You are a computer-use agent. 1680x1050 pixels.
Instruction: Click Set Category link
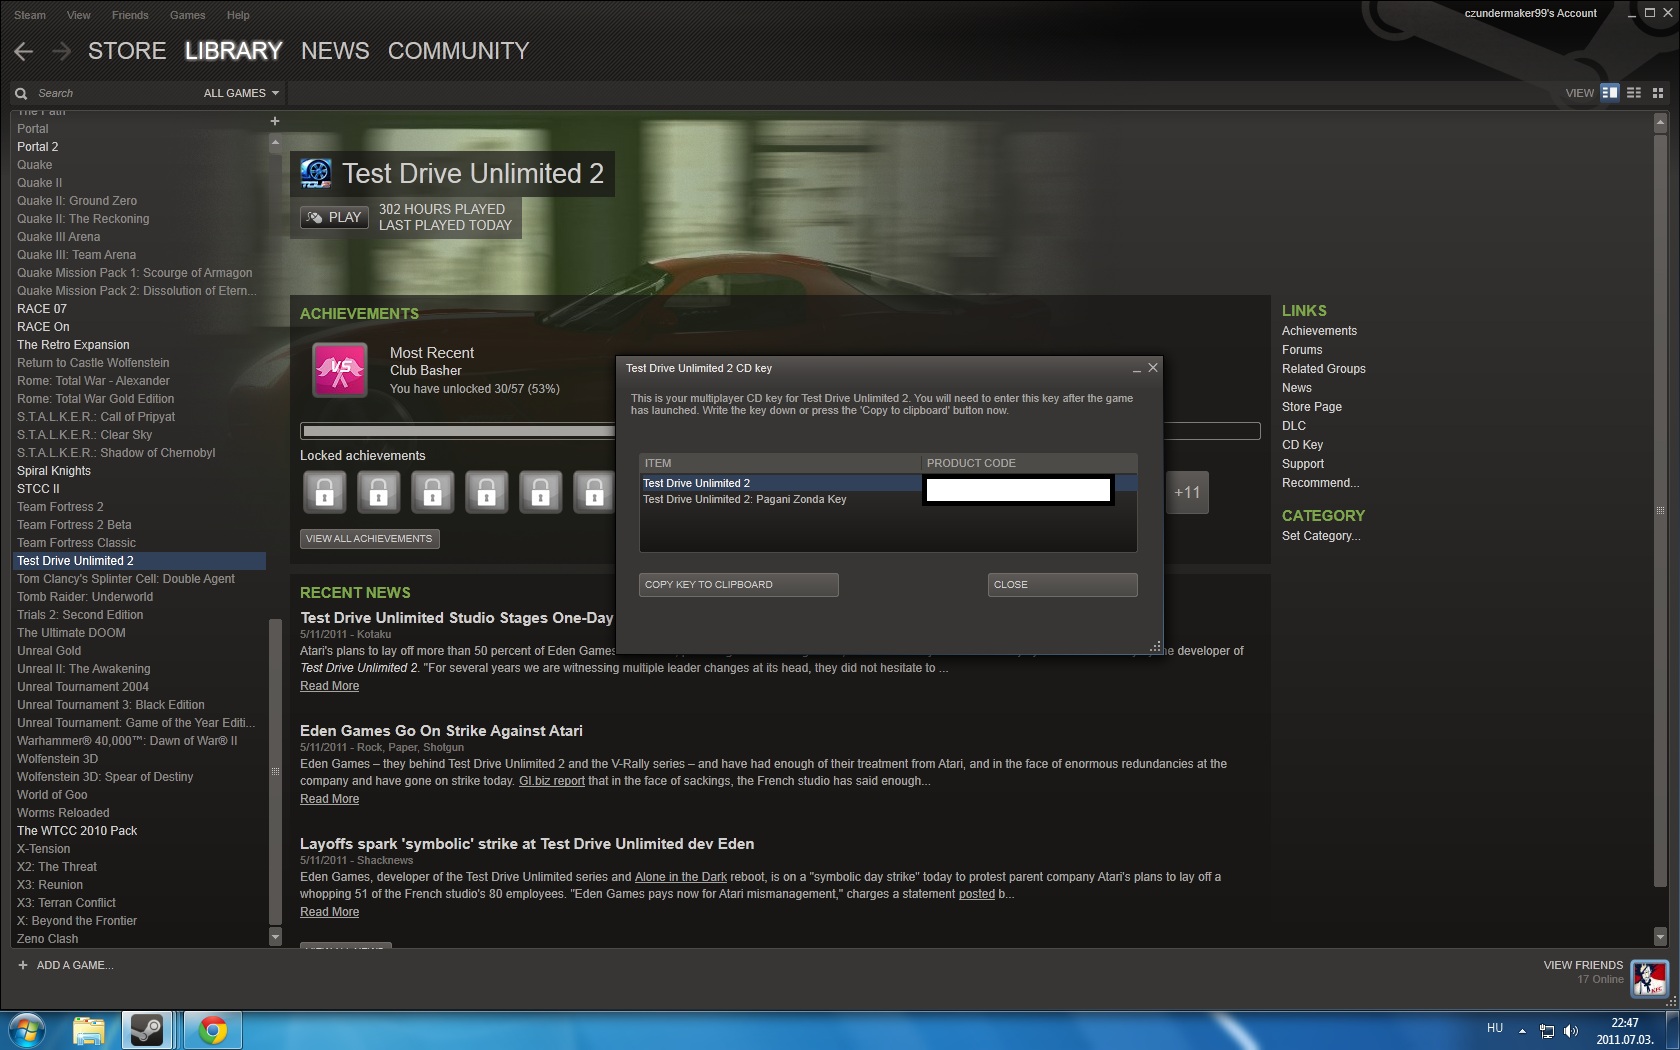[1321, 536]
